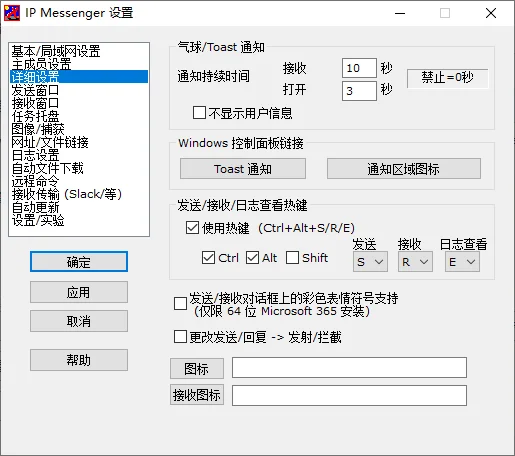Open the Toast 通知 control panel link
The image size is (515, 456).
click(243, 169)
